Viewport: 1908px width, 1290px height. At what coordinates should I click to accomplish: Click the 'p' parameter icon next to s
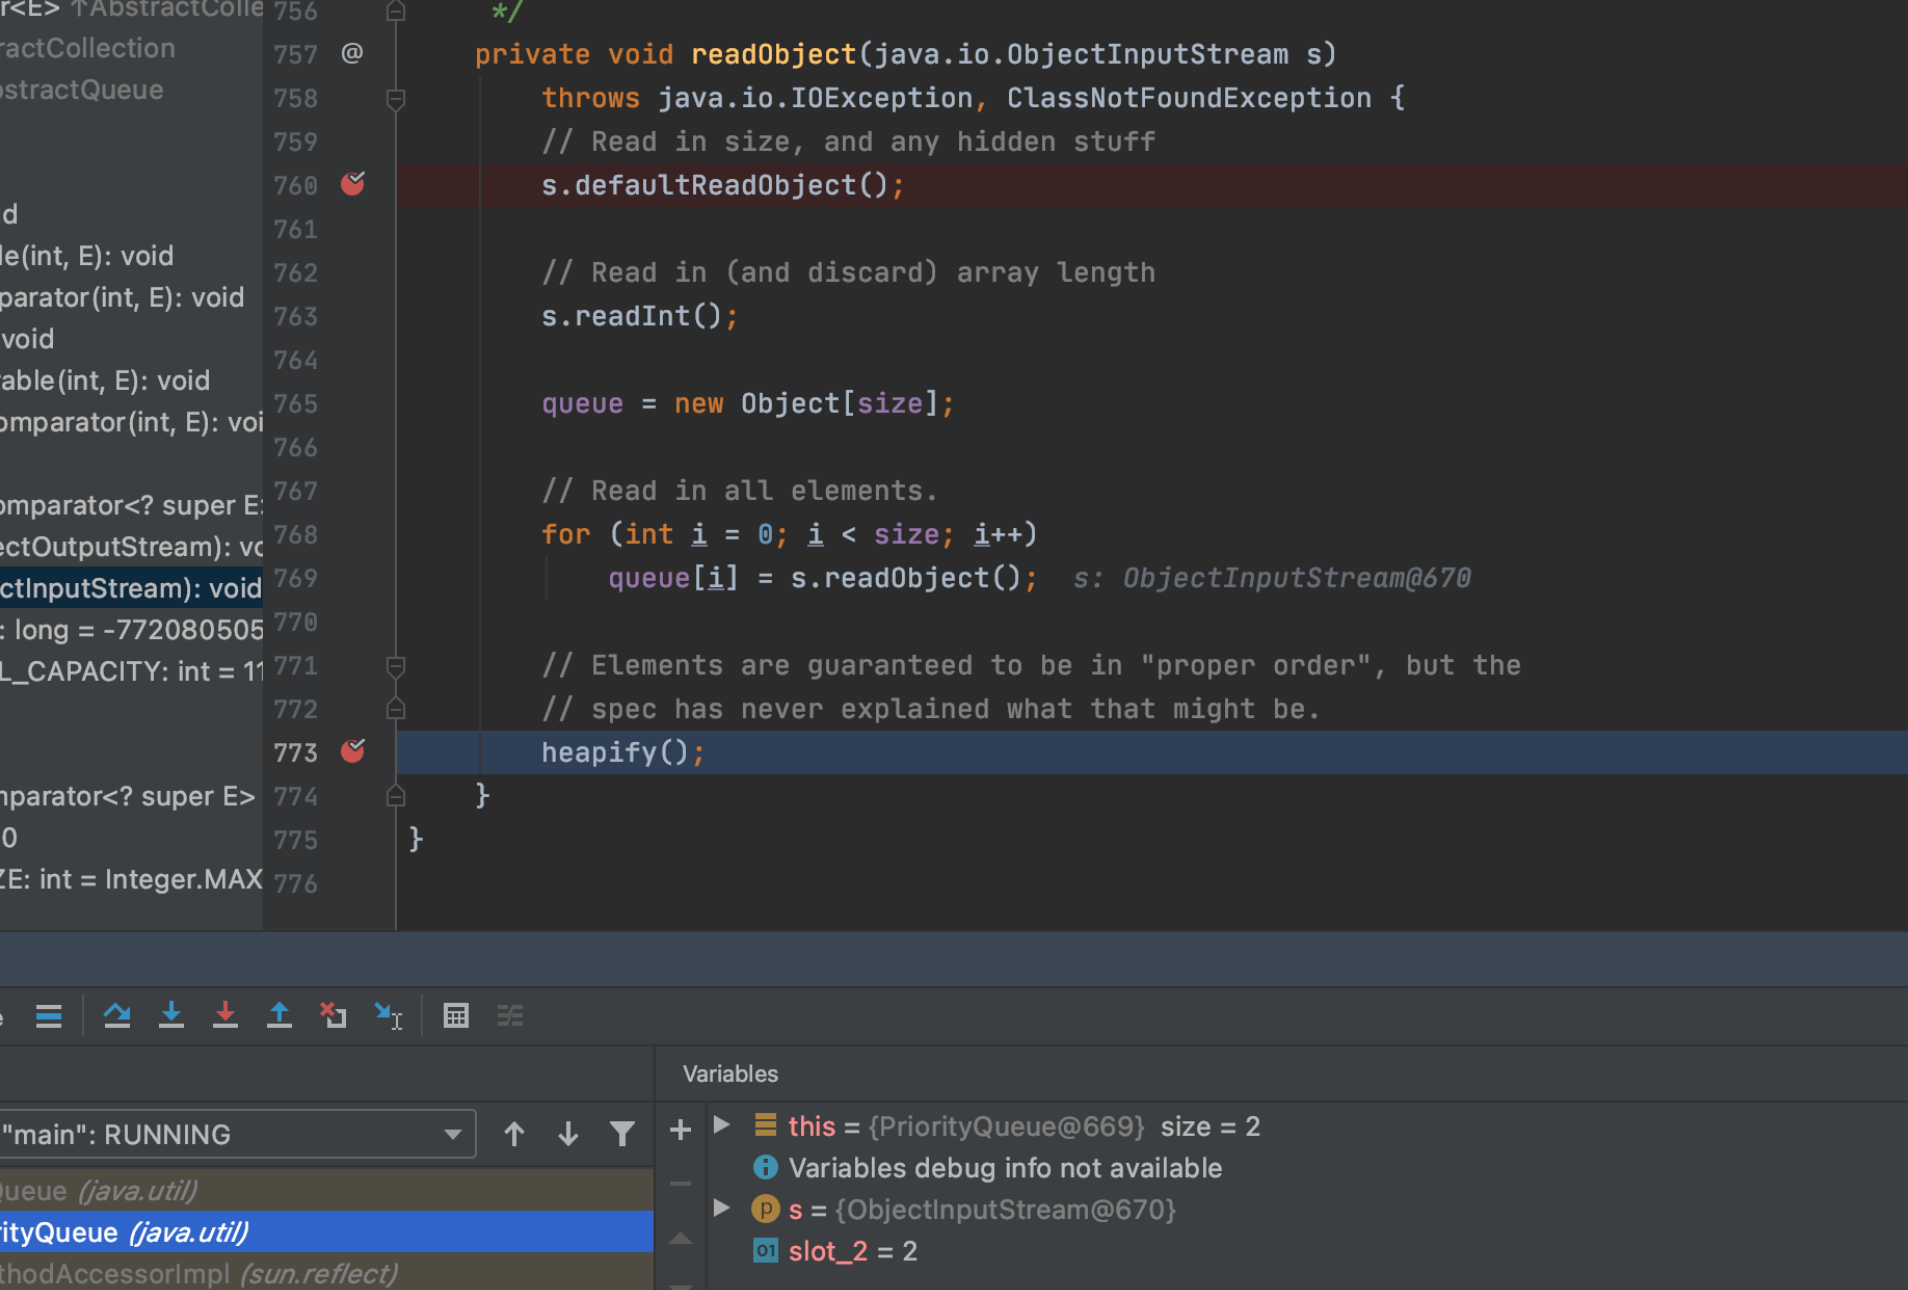(765, 1209)
